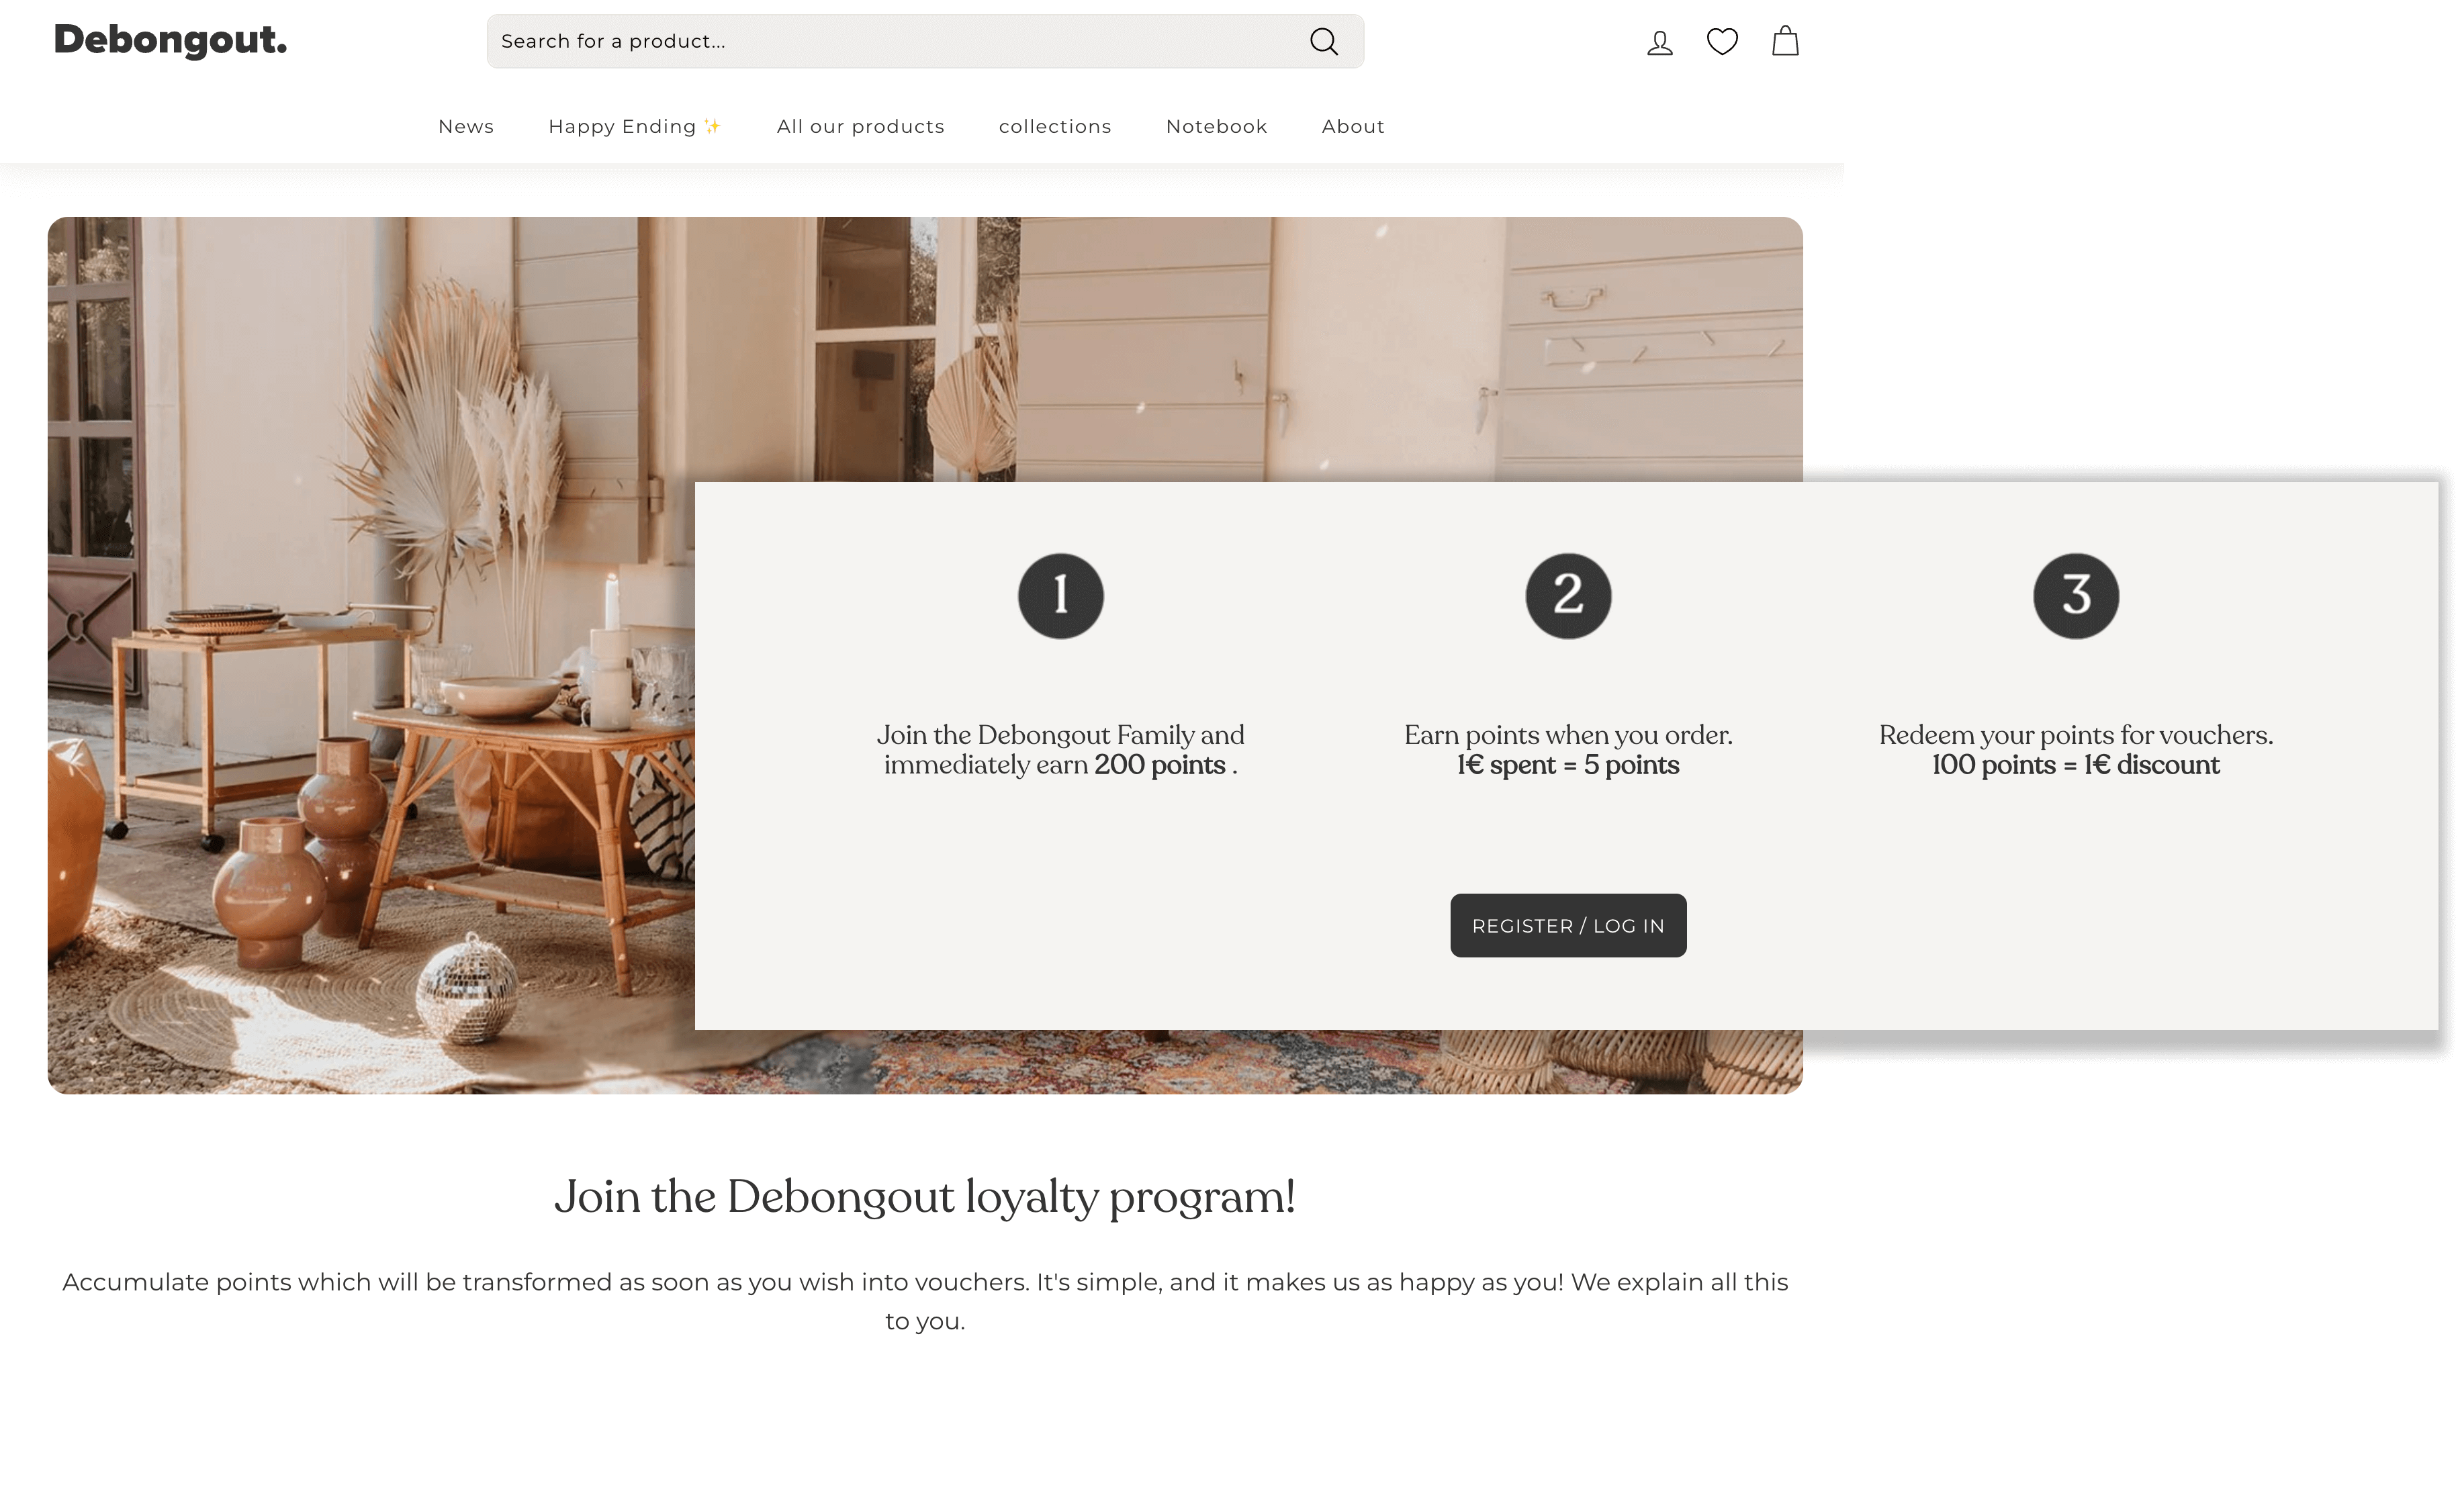Click the user account icon
Screen dimensions: 2460x1512
click(1659, 40)
